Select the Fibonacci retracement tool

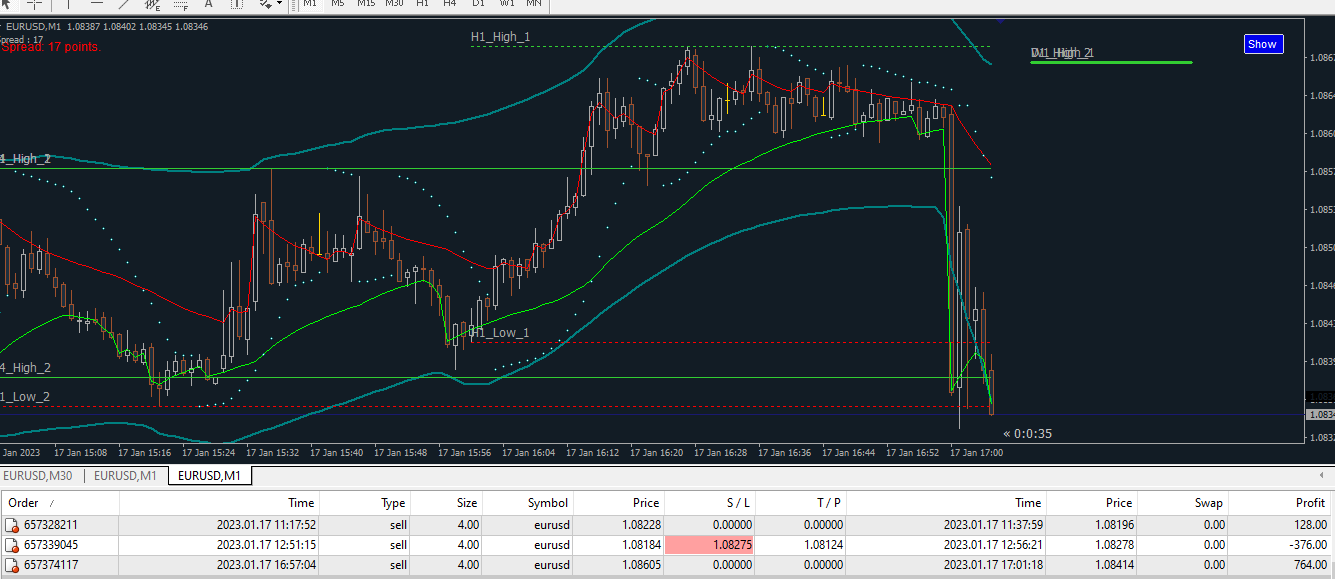coord(181,4)
